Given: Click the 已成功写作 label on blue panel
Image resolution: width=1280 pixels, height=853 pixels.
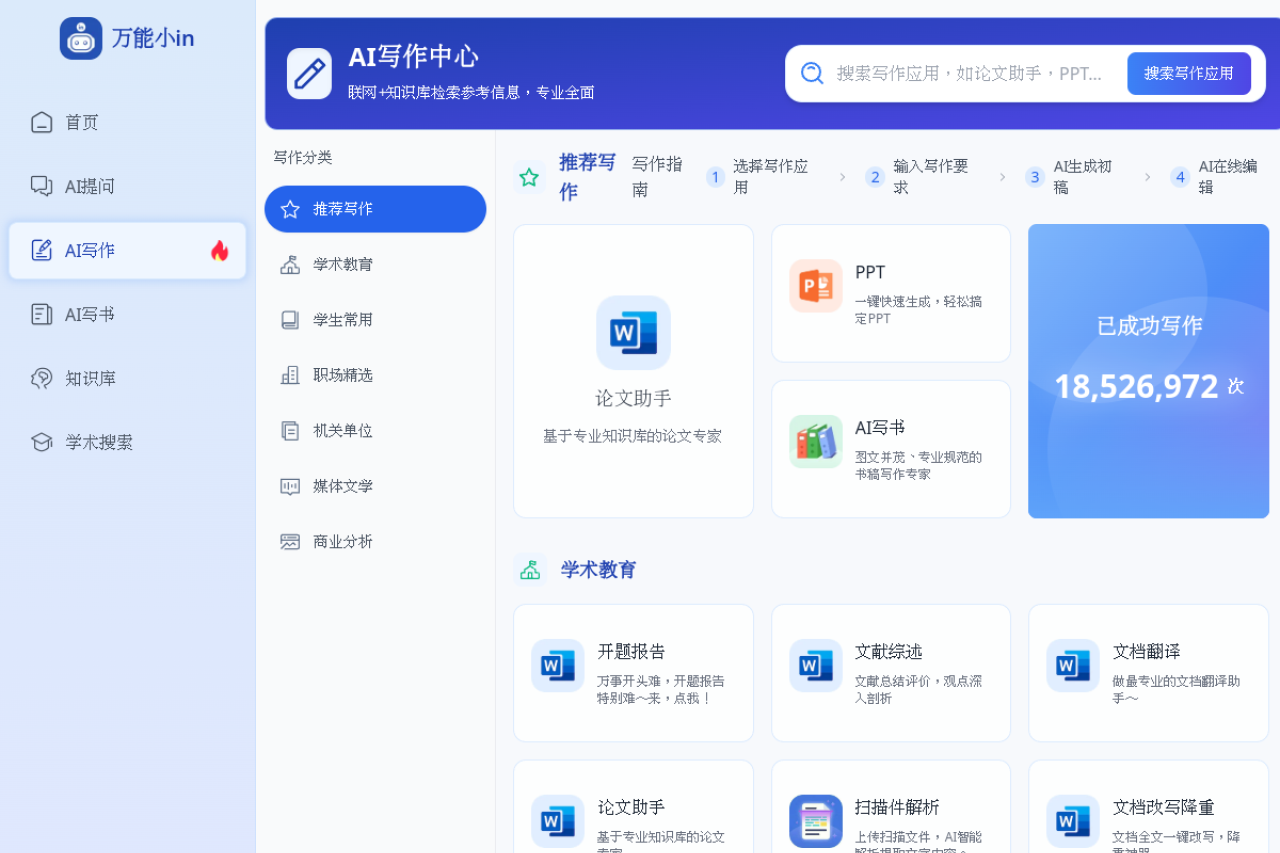Looking at the screenshot, I should point(1149,326).
